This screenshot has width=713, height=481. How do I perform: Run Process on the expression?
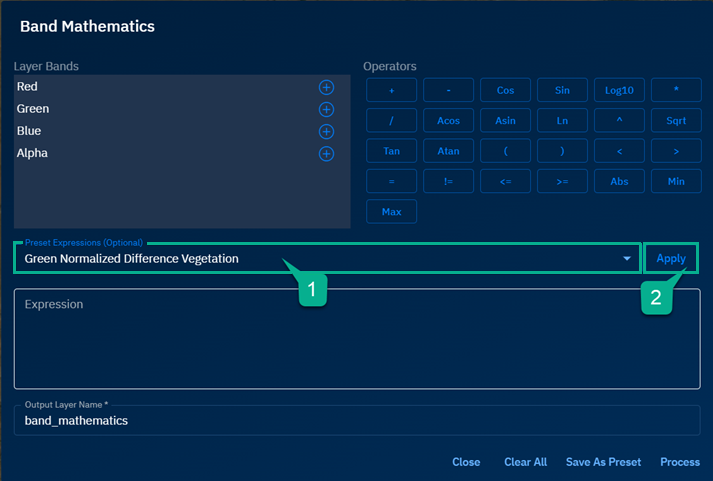pyautogui.click(x=679, y=462)
